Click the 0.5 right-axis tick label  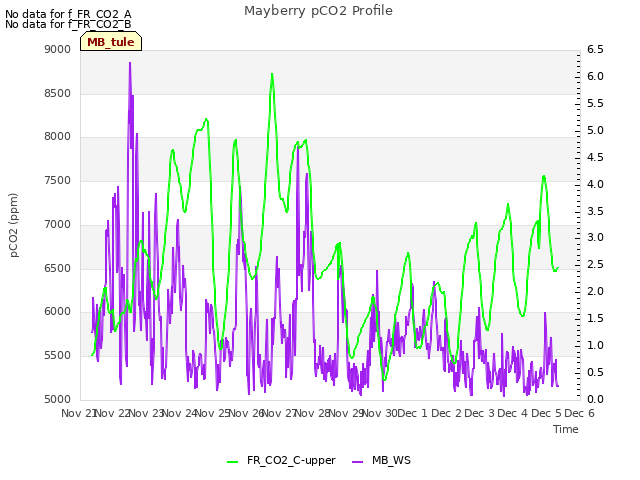point(595,372)
